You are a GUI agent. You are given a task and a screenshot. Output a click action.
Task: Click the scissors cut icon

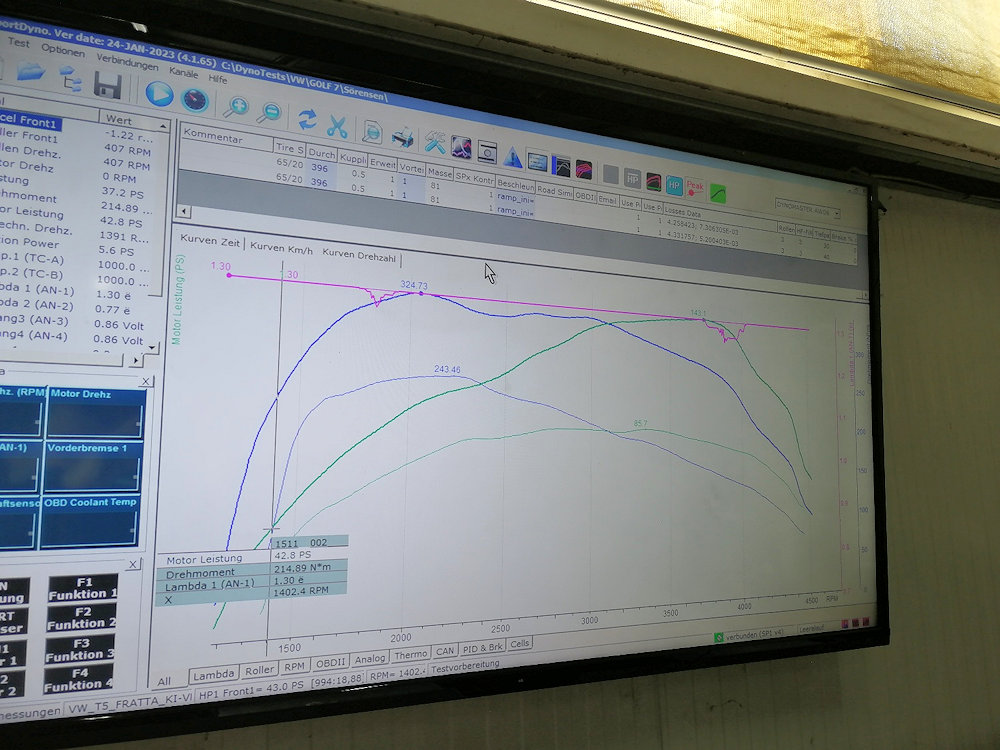pyautogui.click(x=337, y=126)
